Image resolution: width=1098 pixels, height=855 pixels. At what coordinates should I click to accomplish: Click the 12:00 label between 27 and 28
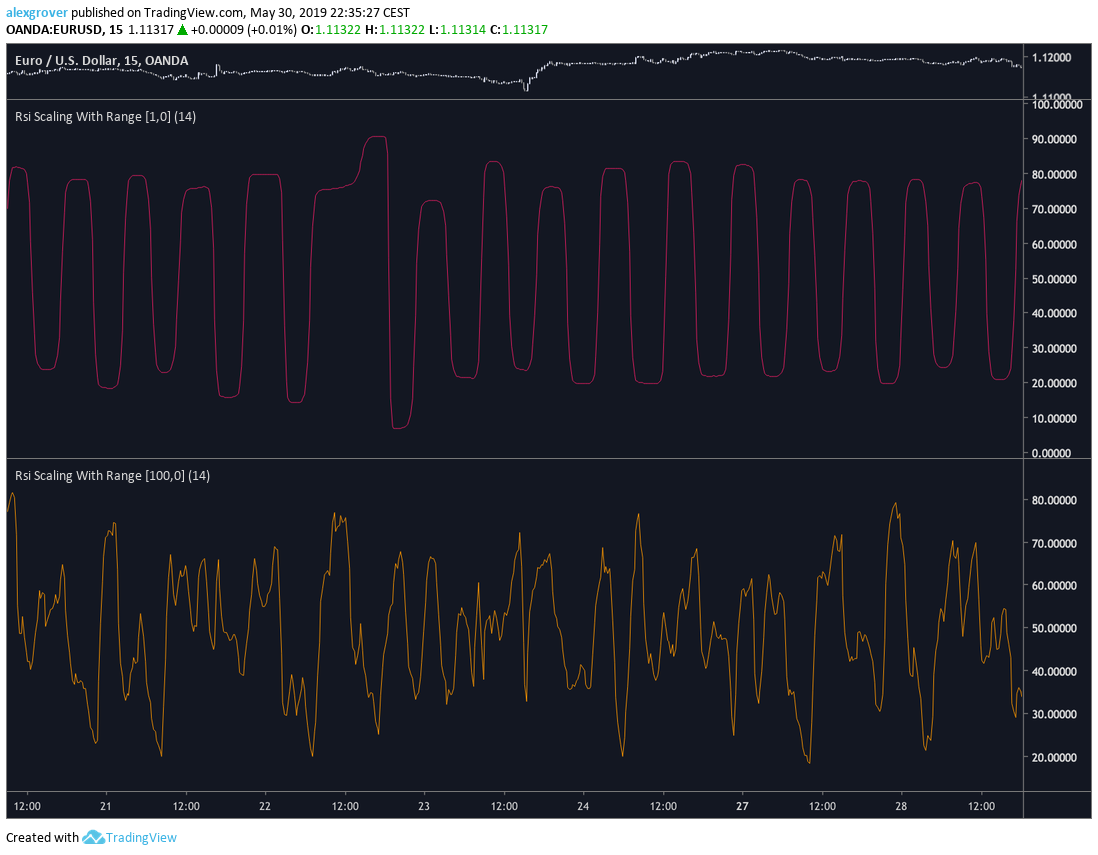pyautogui.click(x=822, y=806)
